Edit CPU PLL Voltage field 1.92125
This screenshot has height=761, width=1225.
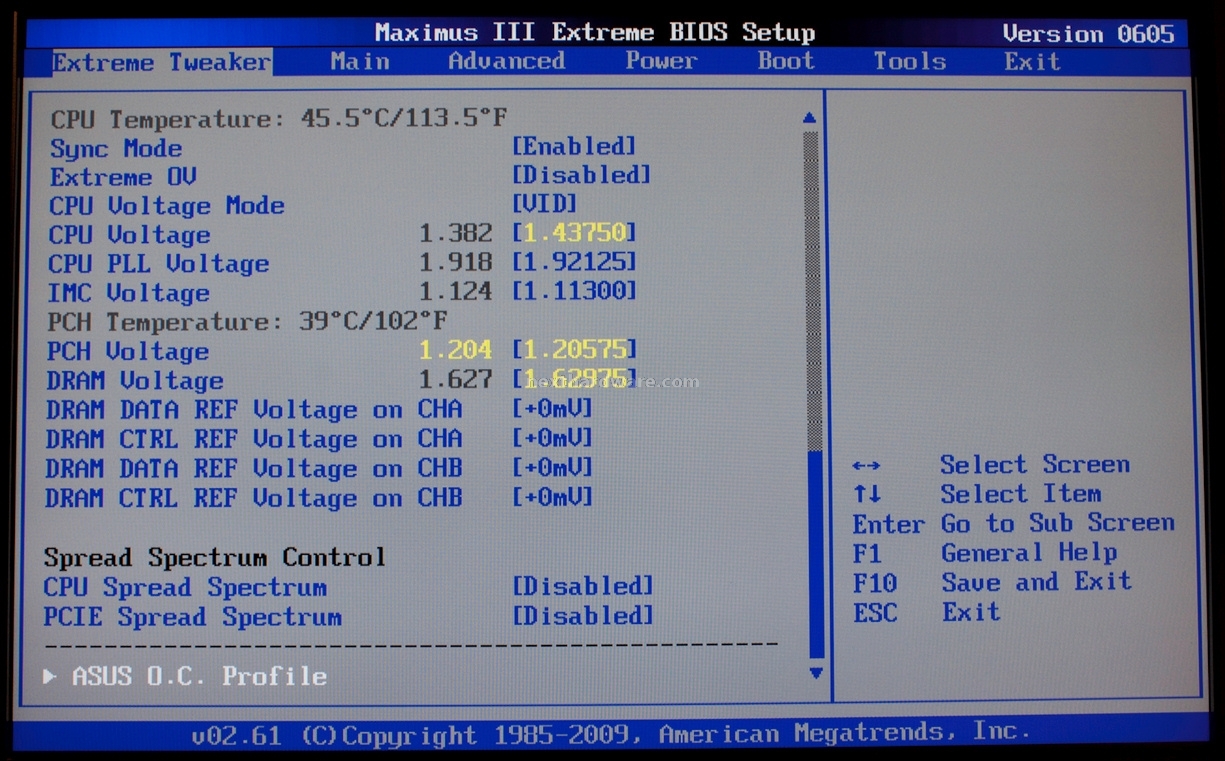coord(574,262)
